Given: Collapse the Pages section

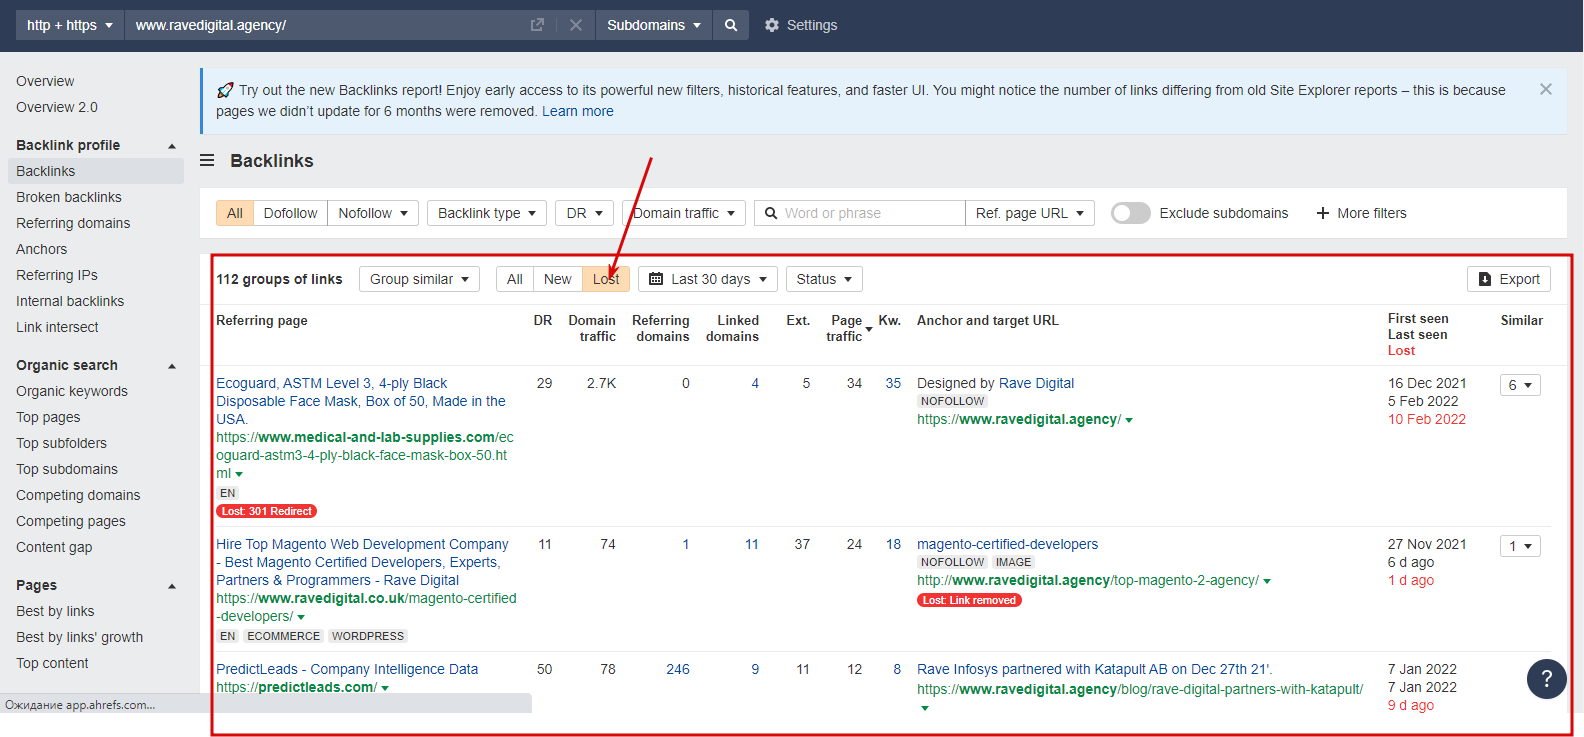Looking at the screenshot, I should click(x=172, y=586).
